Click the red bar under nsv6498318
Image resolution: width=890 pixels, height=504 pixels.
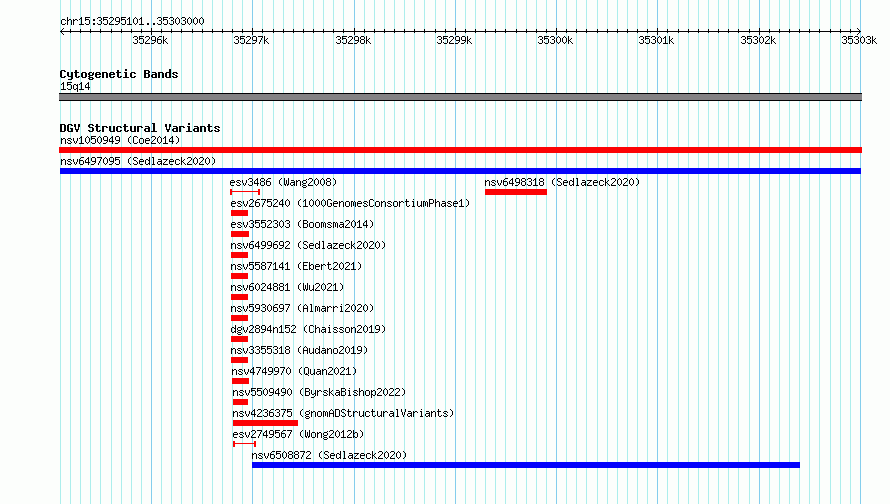click(516, 192)
